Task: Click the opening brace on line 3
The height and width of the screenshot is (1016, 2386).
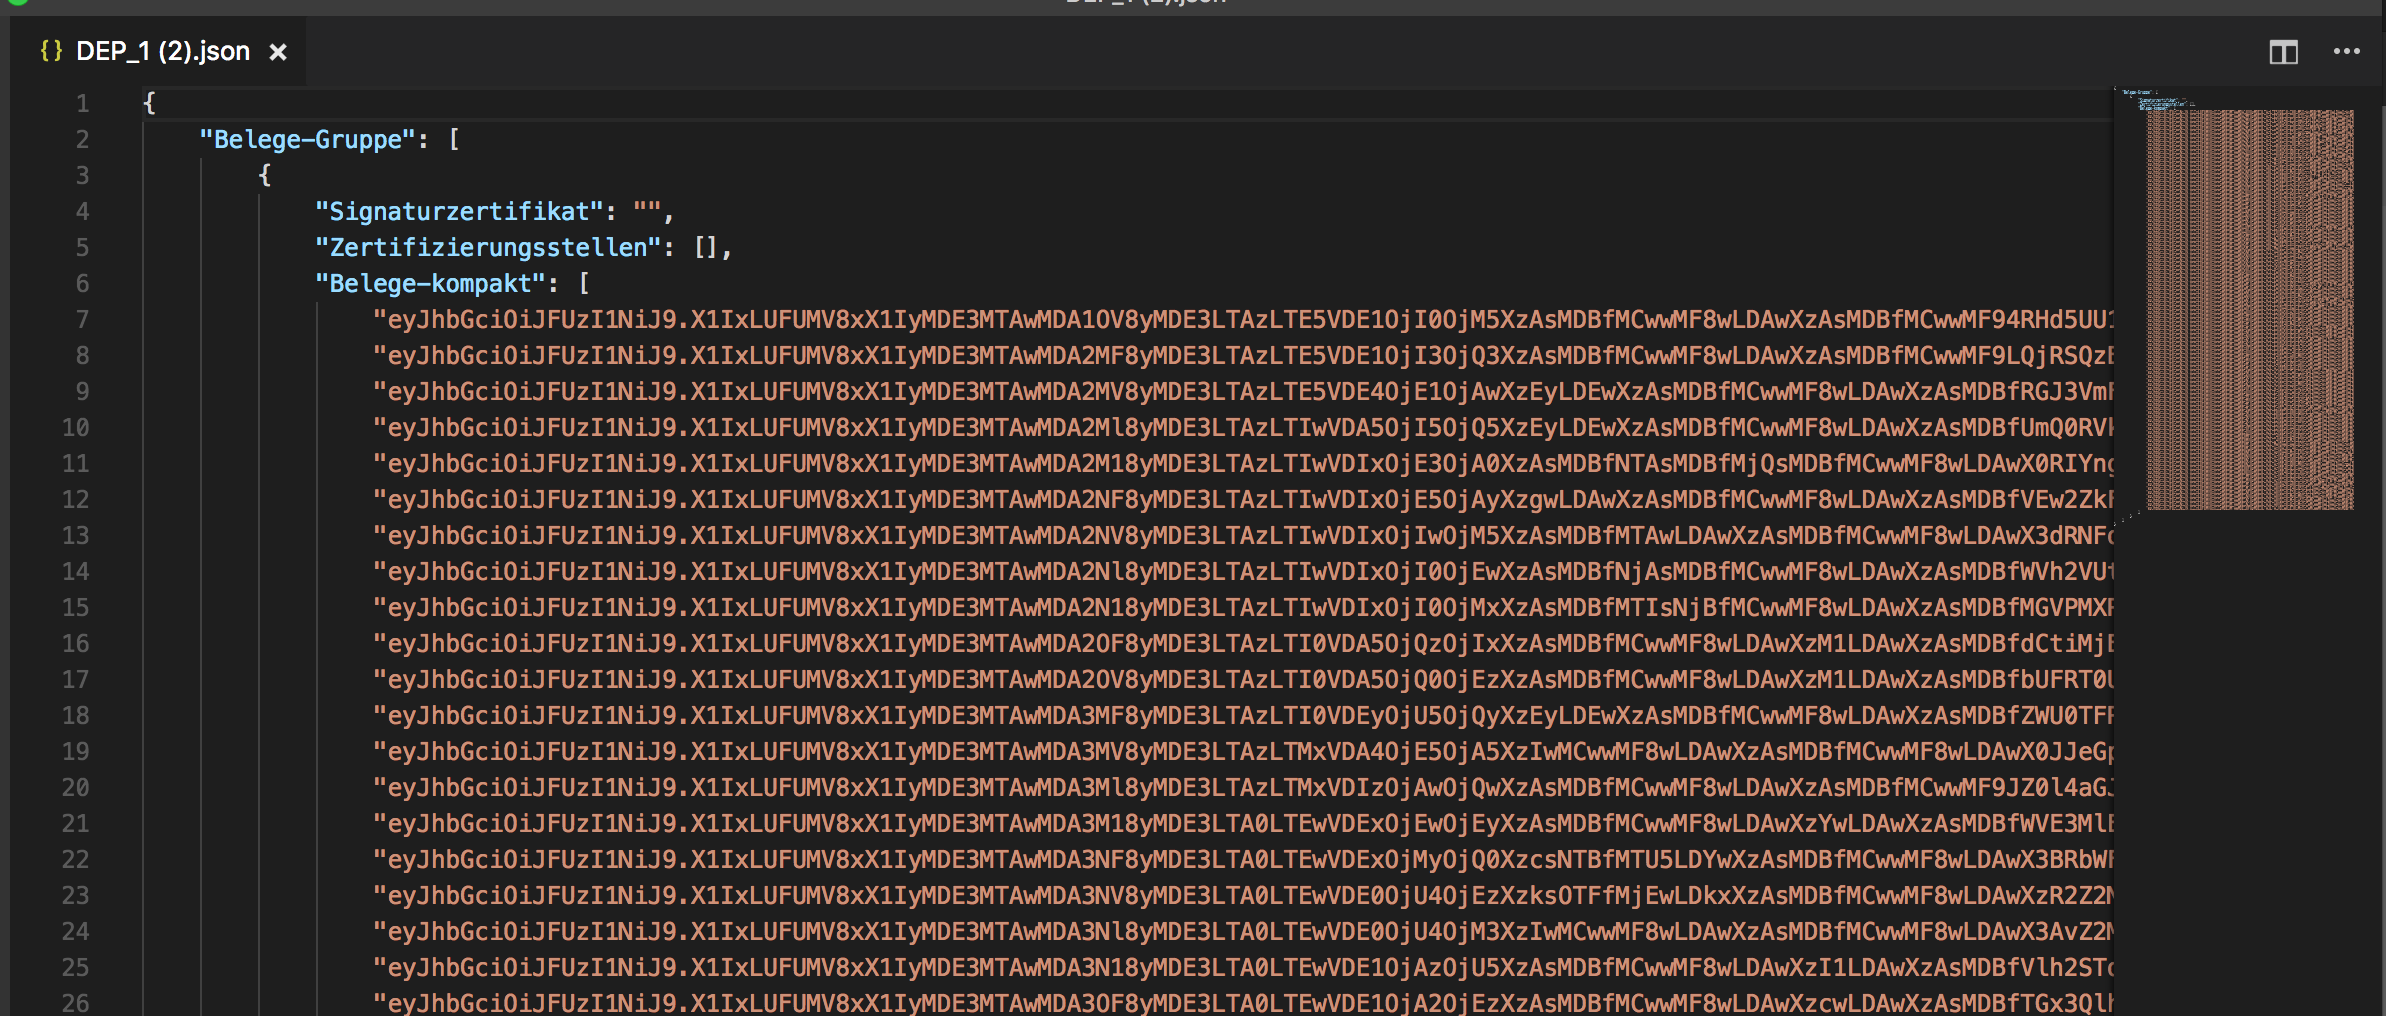Action: coord(265,175)
